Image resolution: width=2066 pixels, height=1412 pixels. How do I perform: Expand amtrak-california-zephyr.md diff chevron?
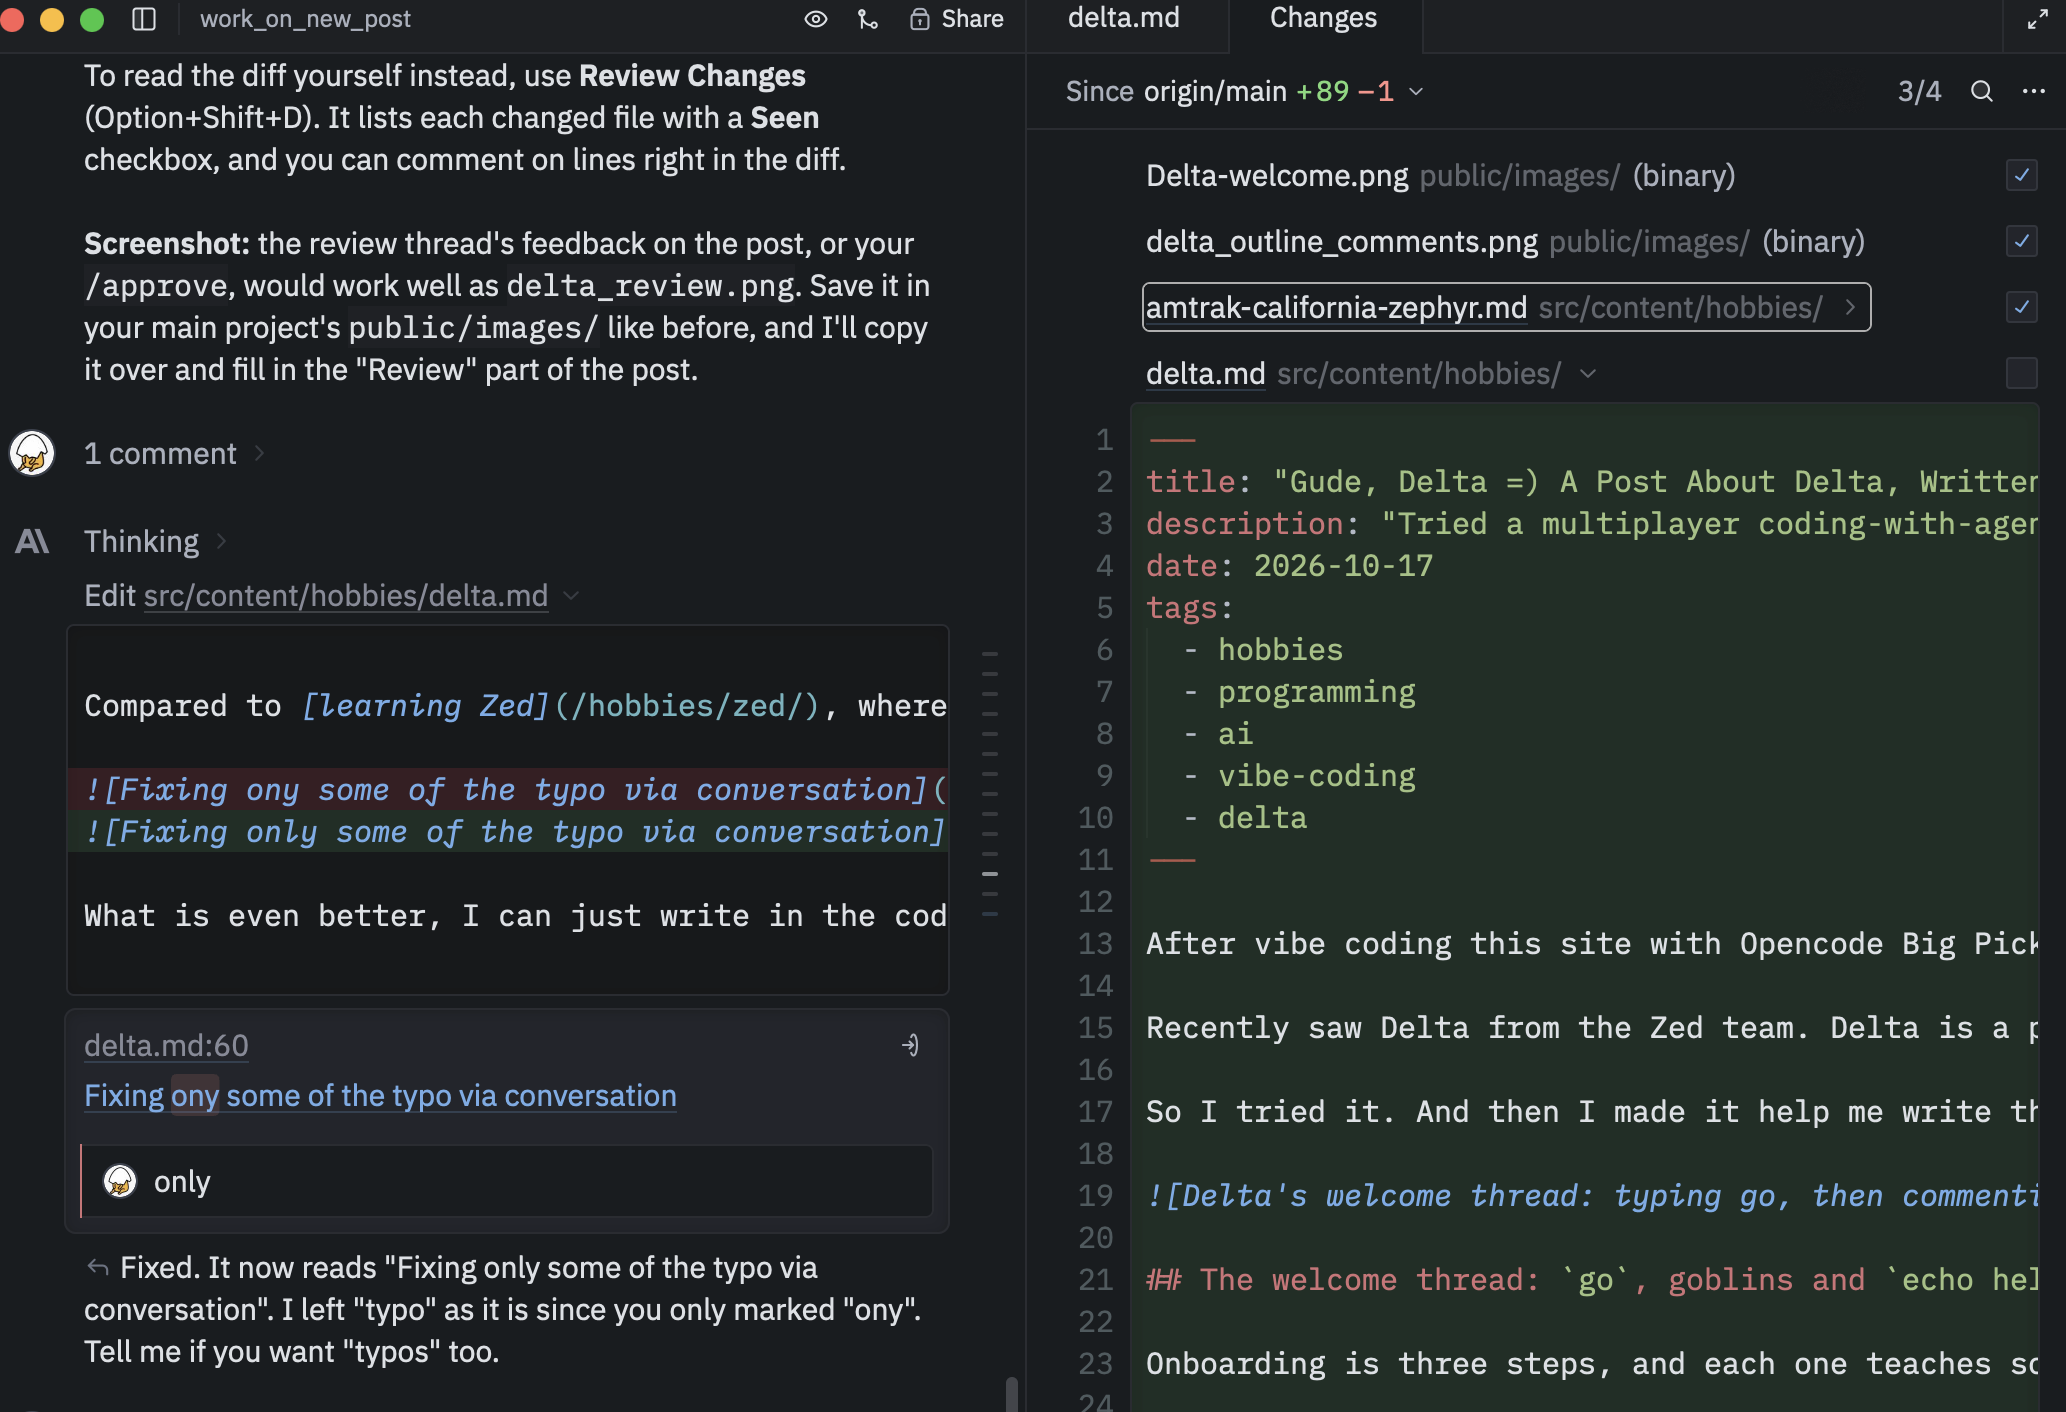[1851, 307]
